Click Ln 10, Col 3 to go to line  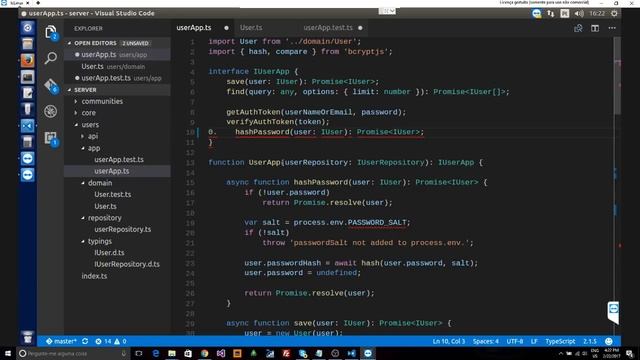click(449, 341)
